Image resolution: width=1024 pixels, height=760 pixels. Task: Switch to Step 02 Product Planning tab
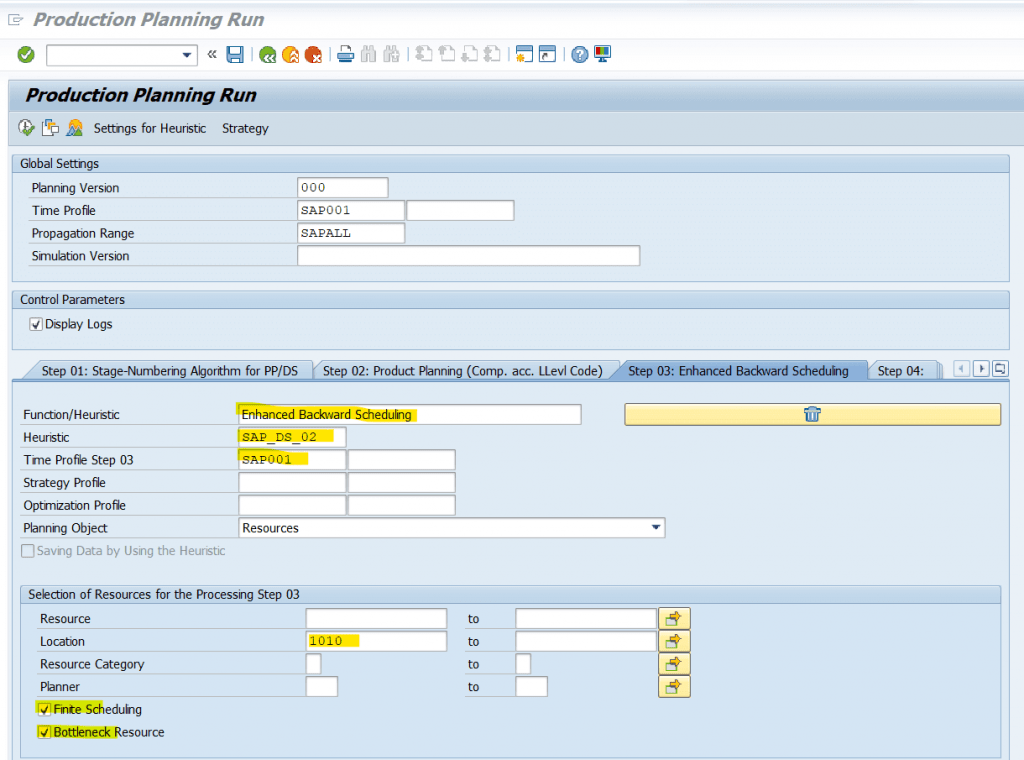[x=462, y=371]
